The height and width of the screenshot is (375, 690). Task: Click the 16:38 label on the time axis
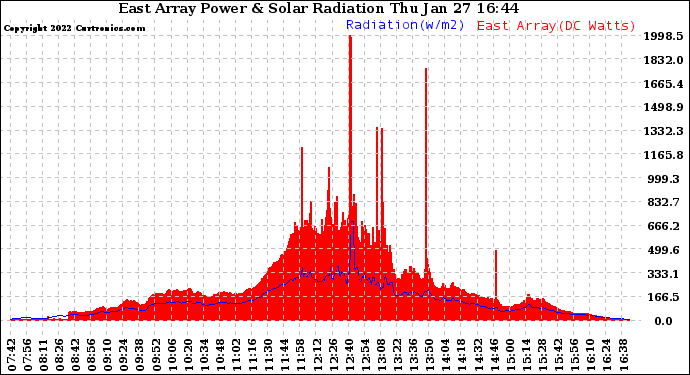(623, 355)
